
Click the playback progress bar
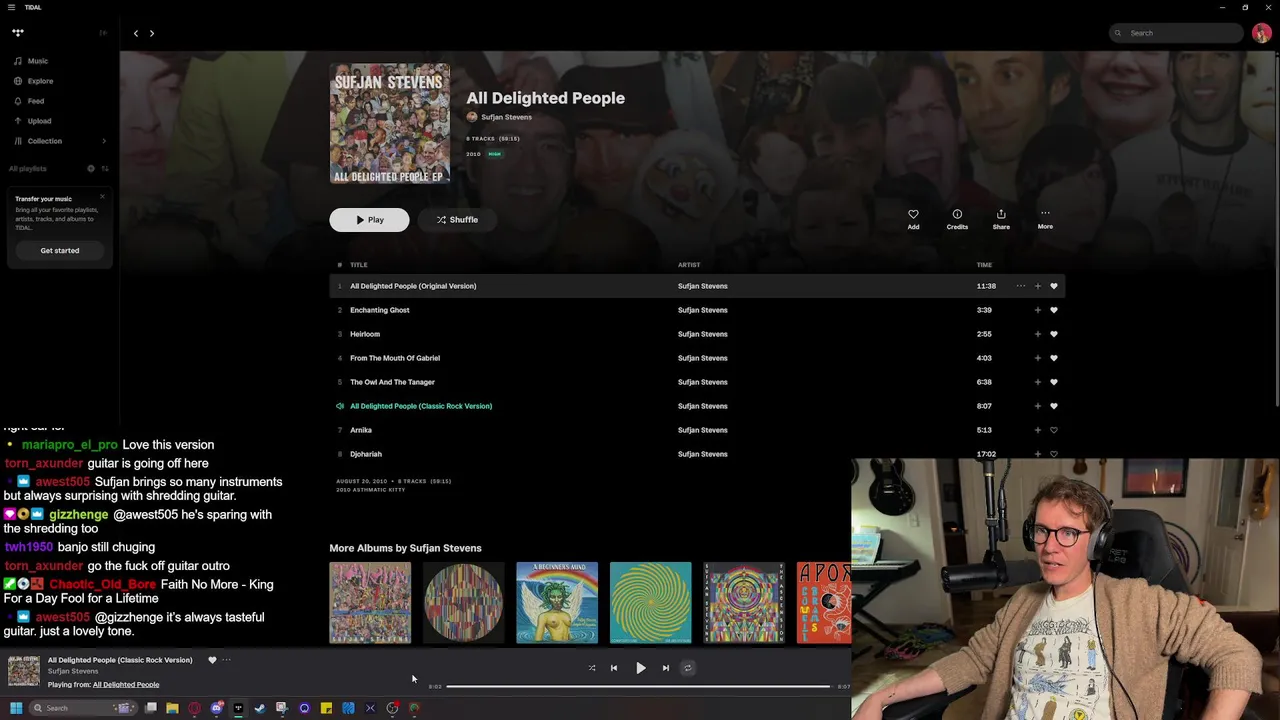tap(638, 687)
